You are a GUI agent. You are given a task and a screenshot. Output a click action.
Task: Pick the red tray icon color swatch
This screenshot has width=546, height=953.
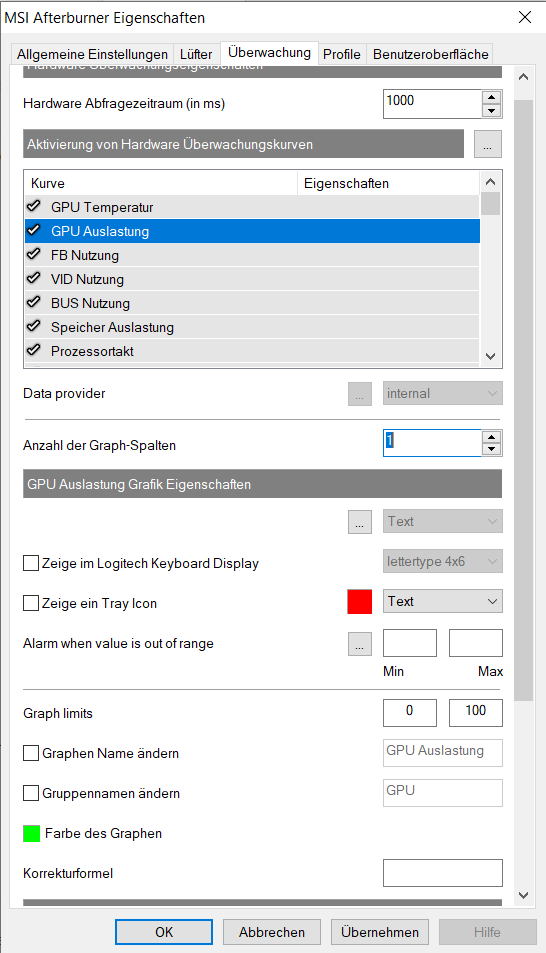[359, 601]
